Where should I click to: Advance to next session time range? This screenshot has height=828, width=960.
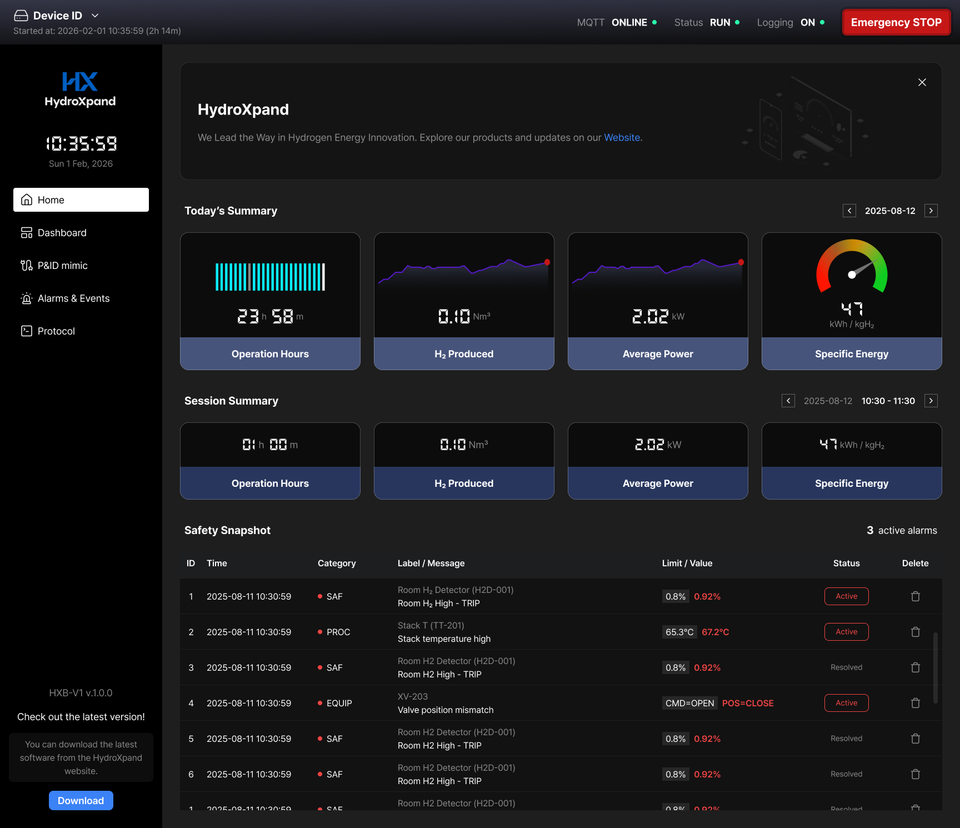click(931, 401)
